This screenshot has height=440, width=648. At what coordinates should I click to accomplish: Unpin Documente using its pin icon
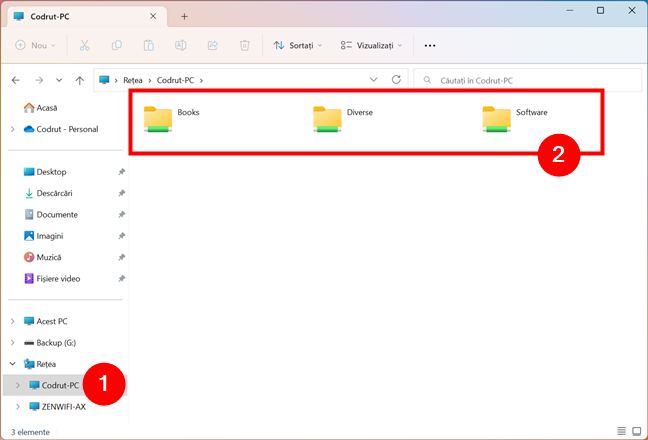click(122, 215)
